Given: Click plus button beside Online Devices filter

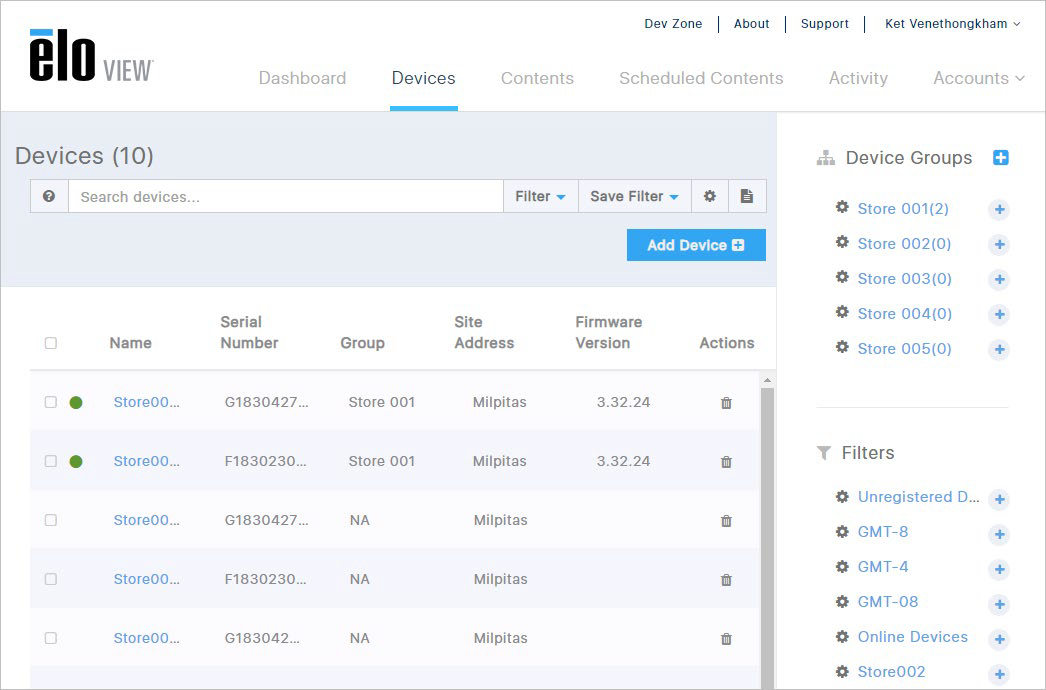Looking at the screenshot, I should pyautogui.click(x=999, y=639).
